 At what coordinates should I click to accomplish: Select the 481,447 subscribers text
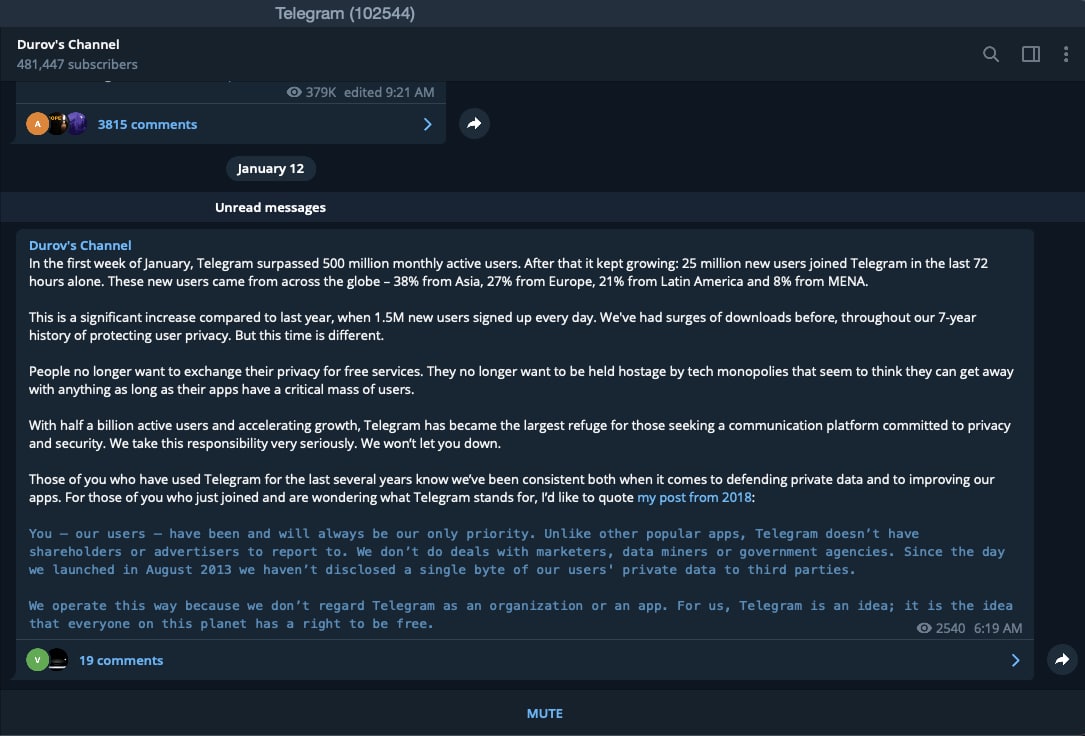[77, 64]
